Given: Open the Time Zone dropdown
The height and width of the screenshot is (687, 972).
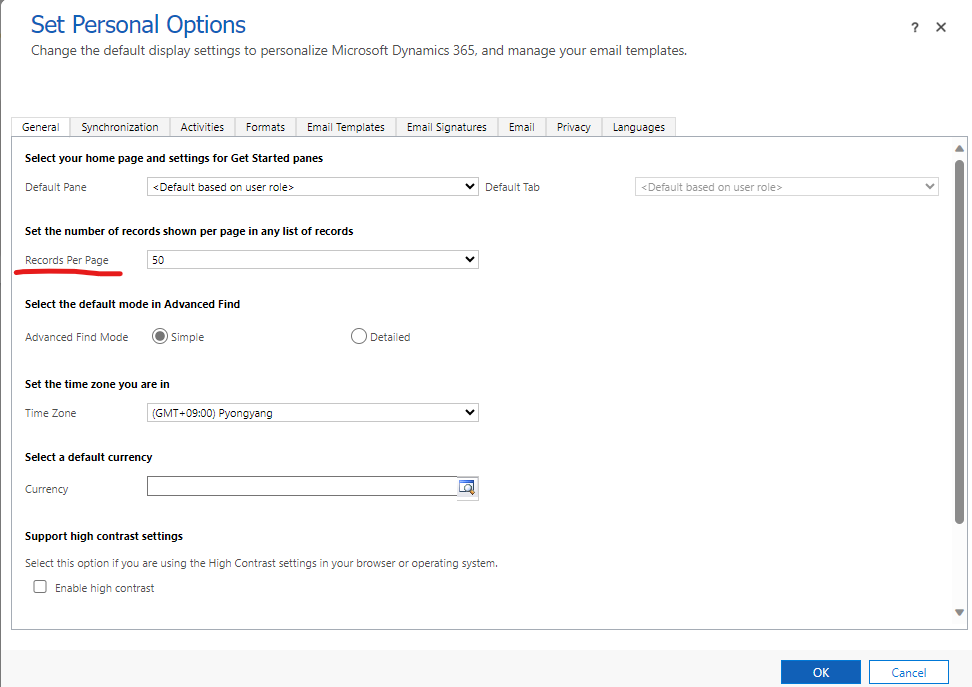Looking at the screenshot, I should [312, 412].
